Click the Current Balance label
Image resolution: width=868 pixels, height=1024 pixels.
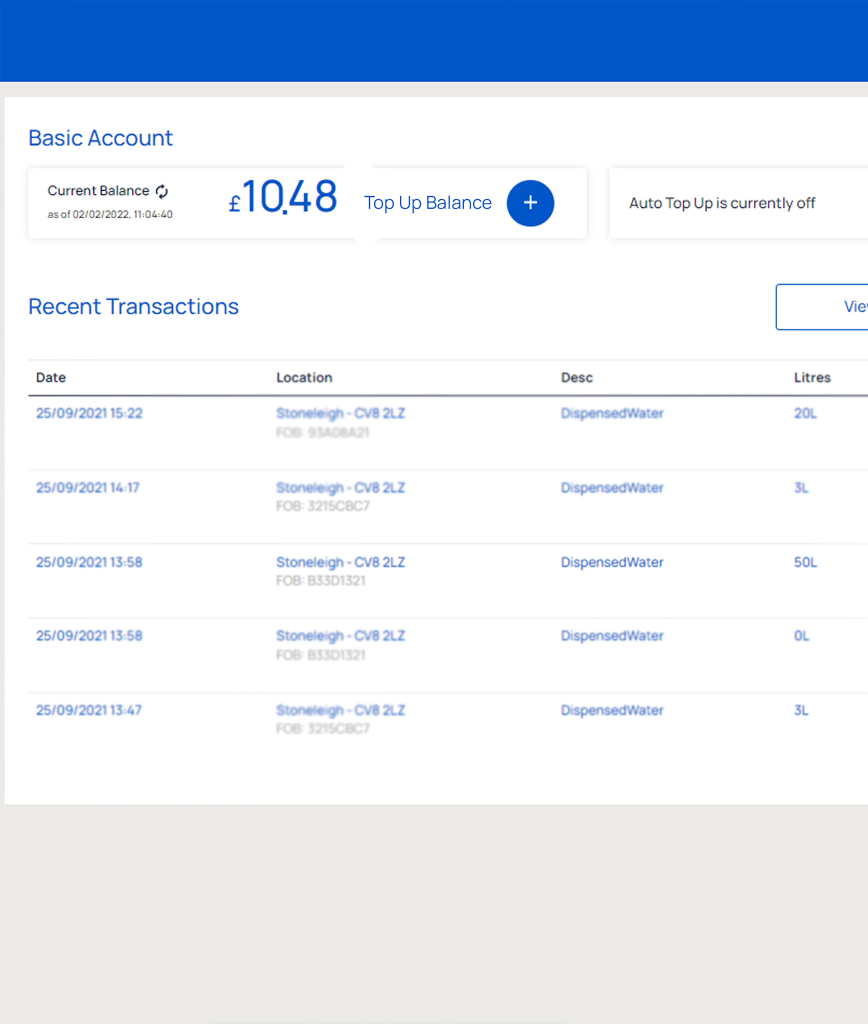point(99,191)
